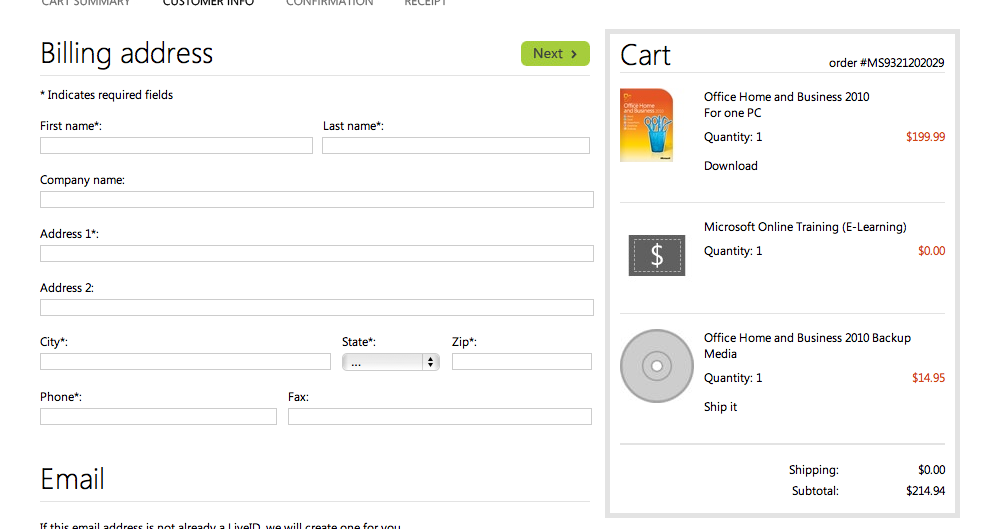This screenshot has height=529, width=1000.
Task: Click the Email section heading
Action: pyautogui.click(x=72, y=479)
